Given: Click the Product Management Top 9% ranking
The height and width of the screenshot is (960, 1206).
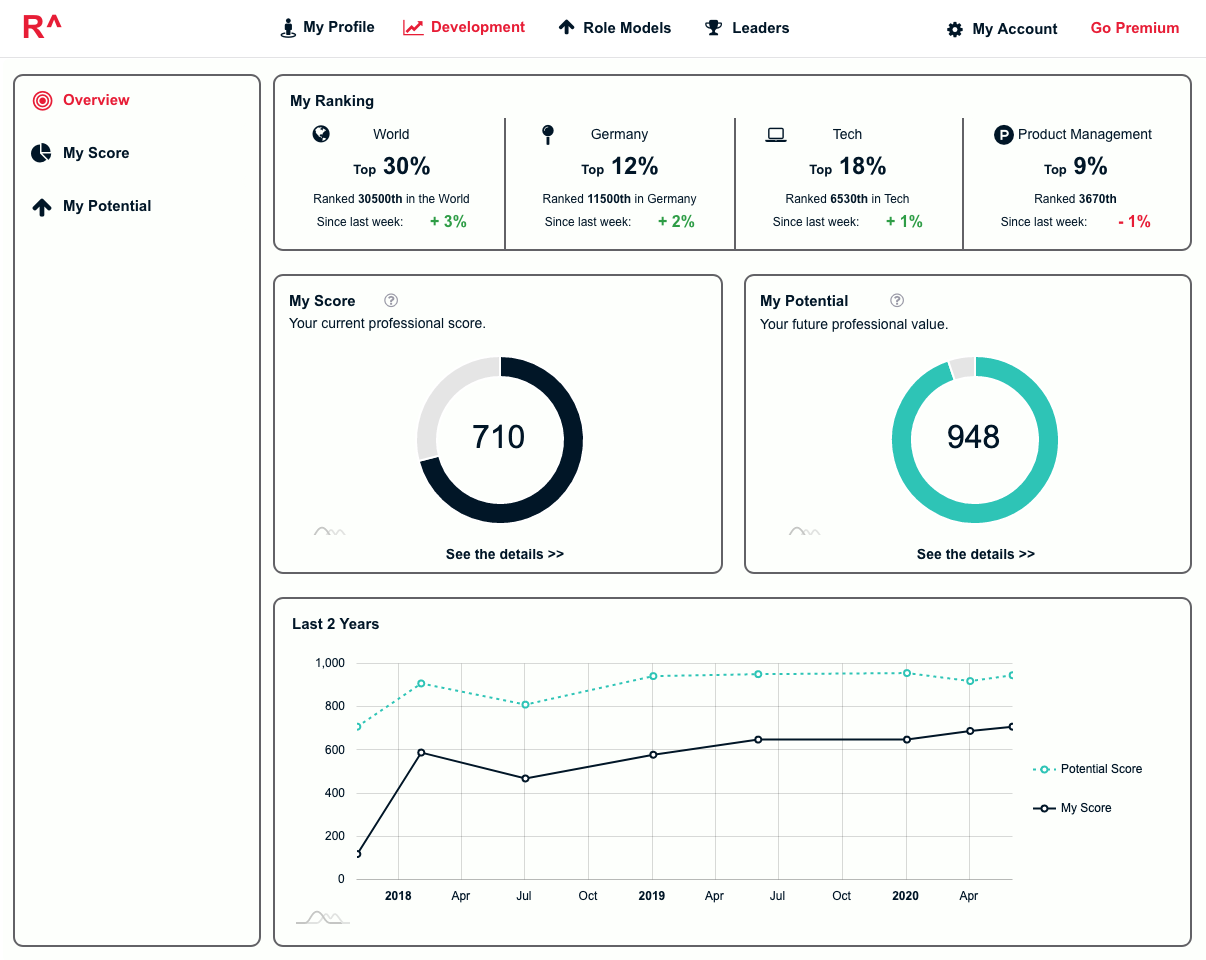Looking at the screenshot, I should [1076, 167].
